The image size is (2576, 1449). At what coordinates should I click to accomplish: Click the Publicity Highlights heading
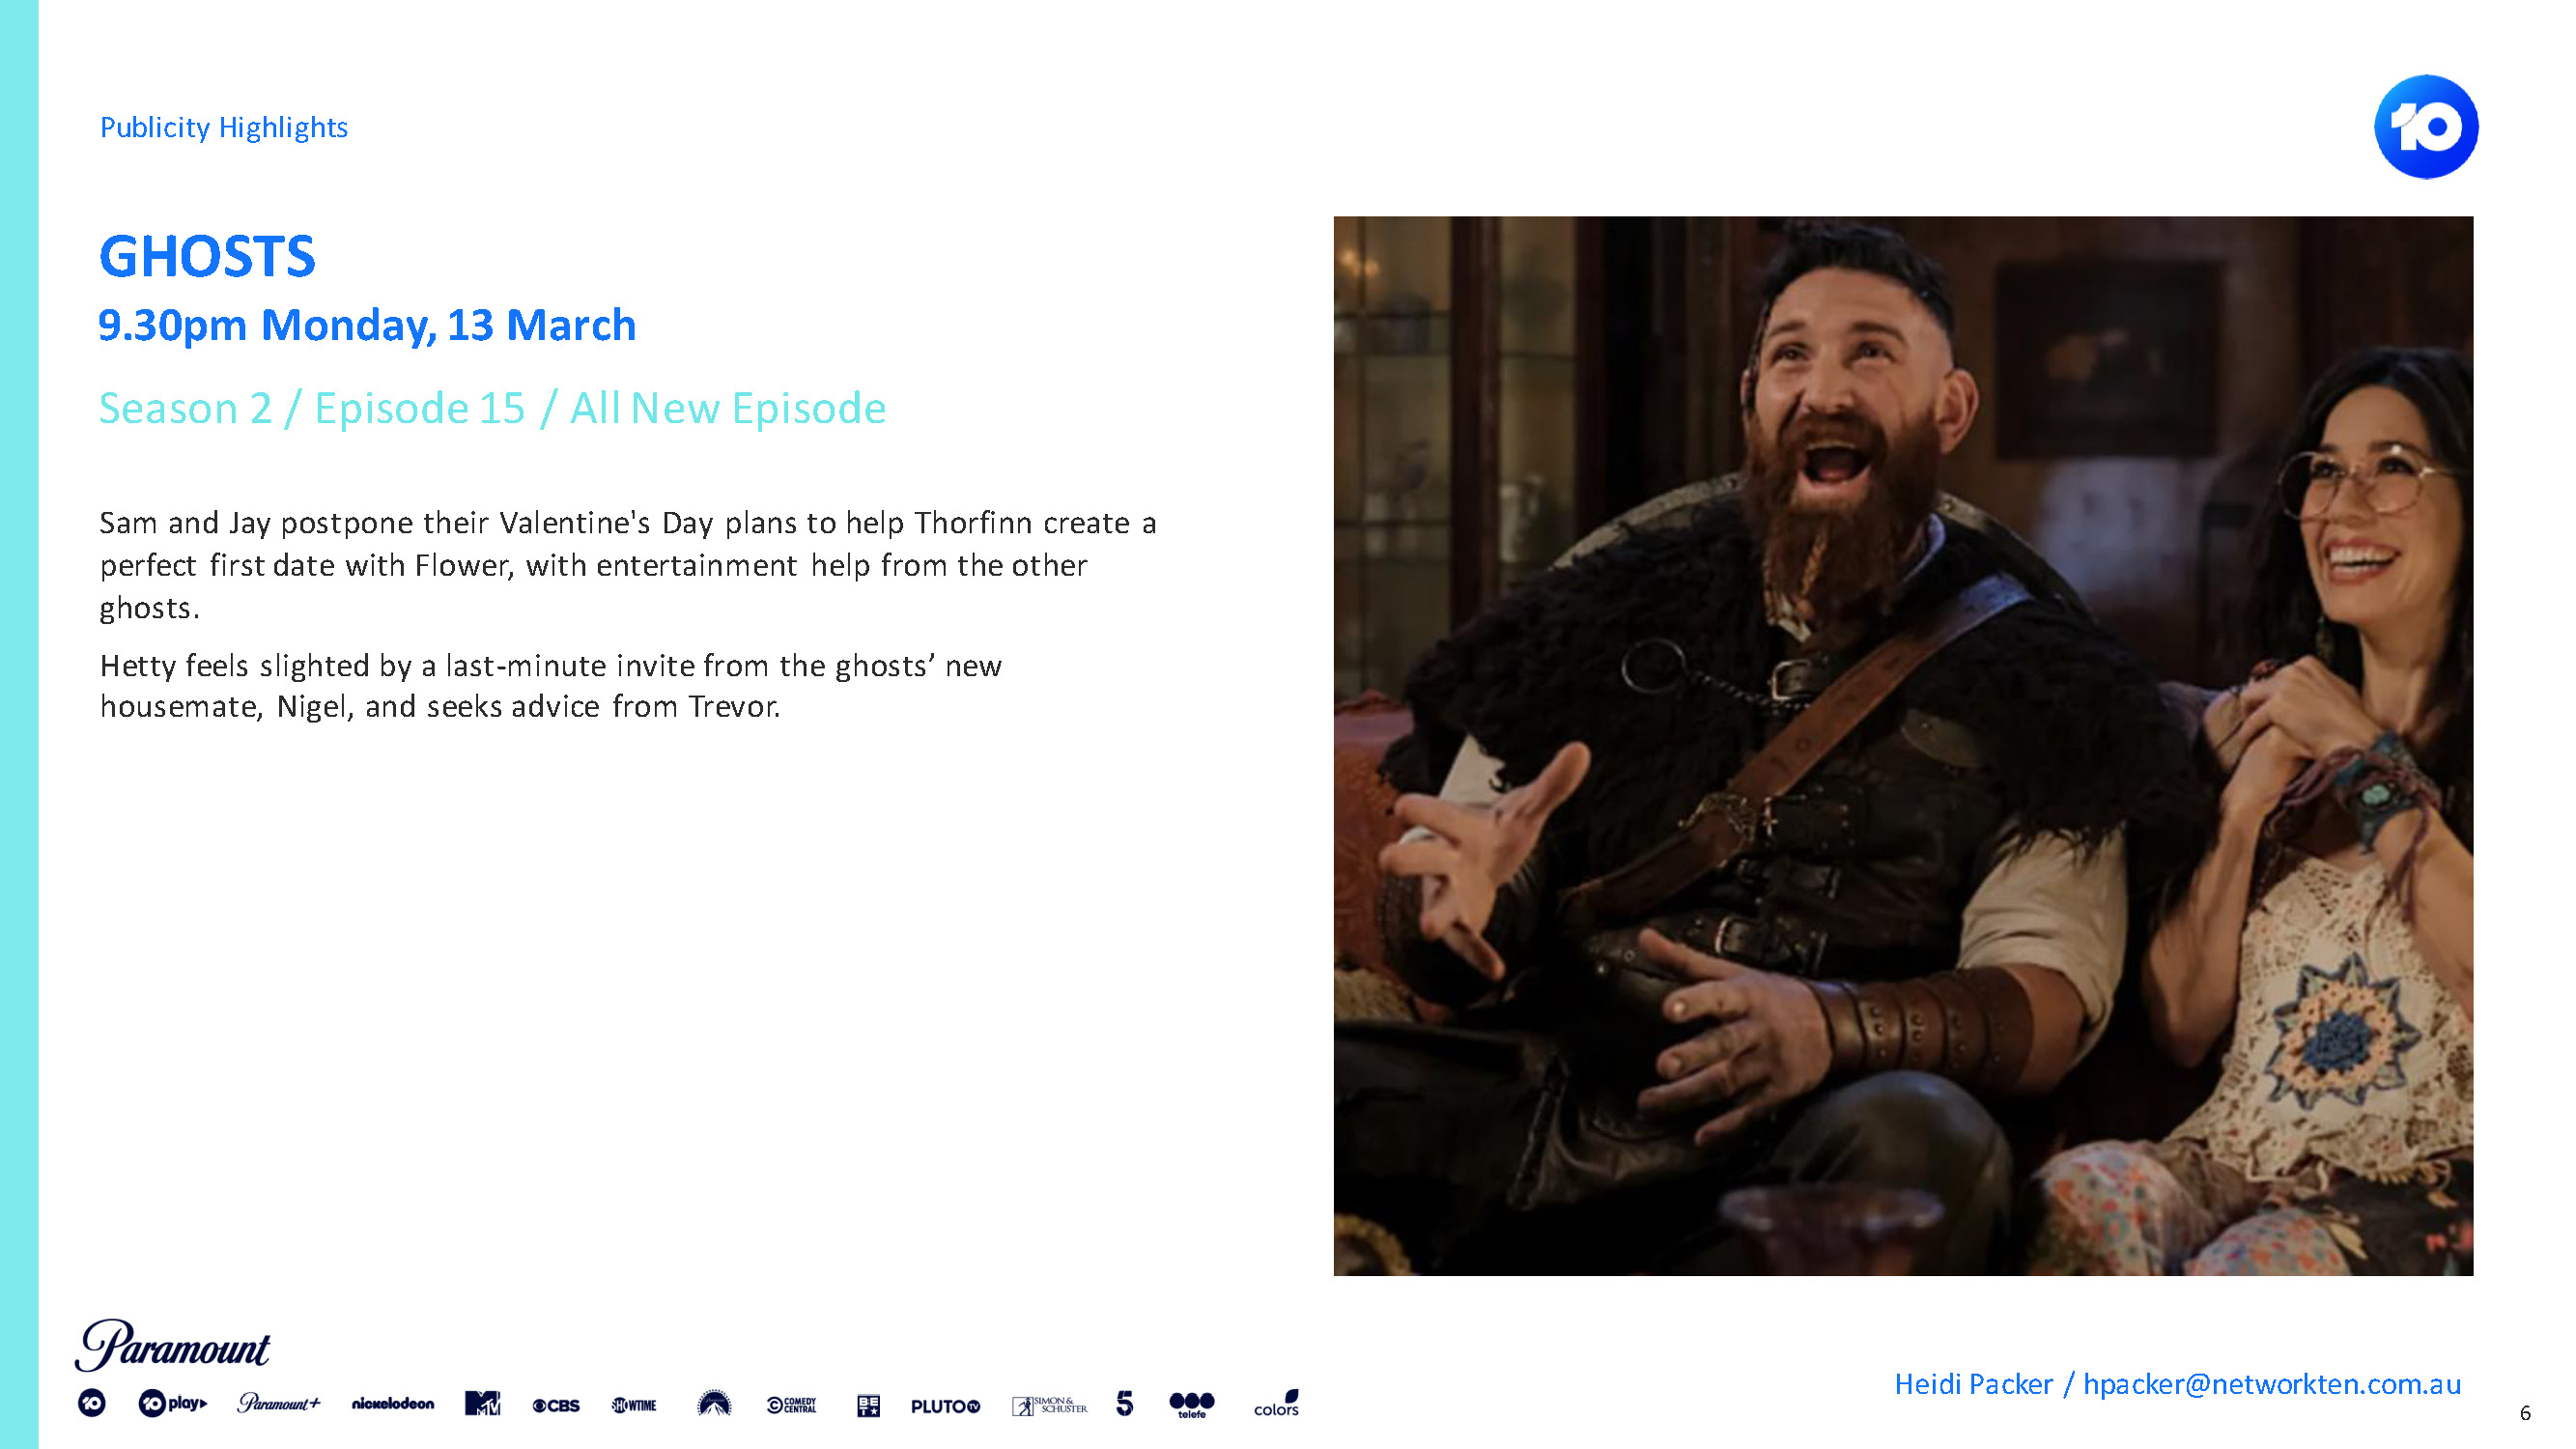point(224,127)
